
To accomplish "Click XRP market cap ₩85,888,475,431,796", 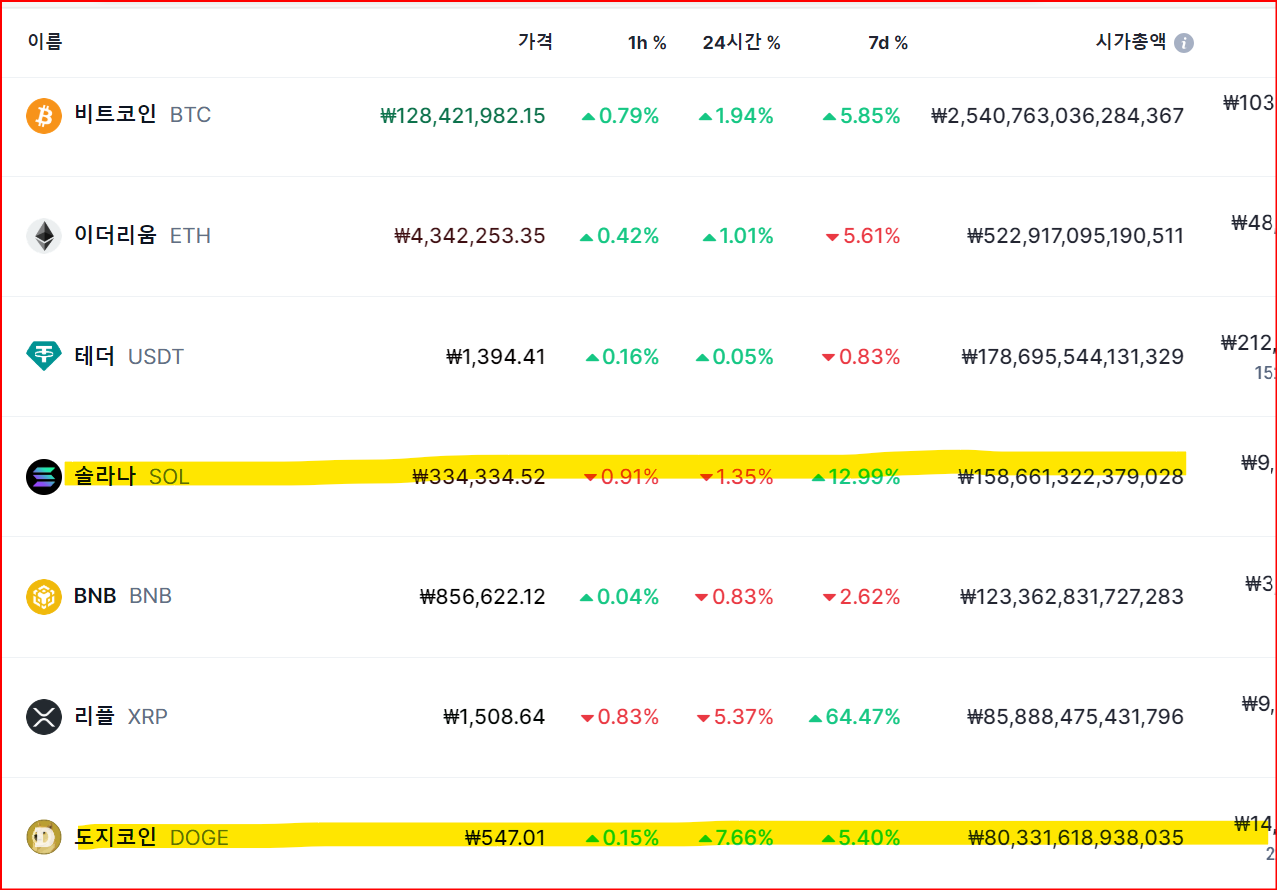I will pyautogui.click(x=1076, y=717).
